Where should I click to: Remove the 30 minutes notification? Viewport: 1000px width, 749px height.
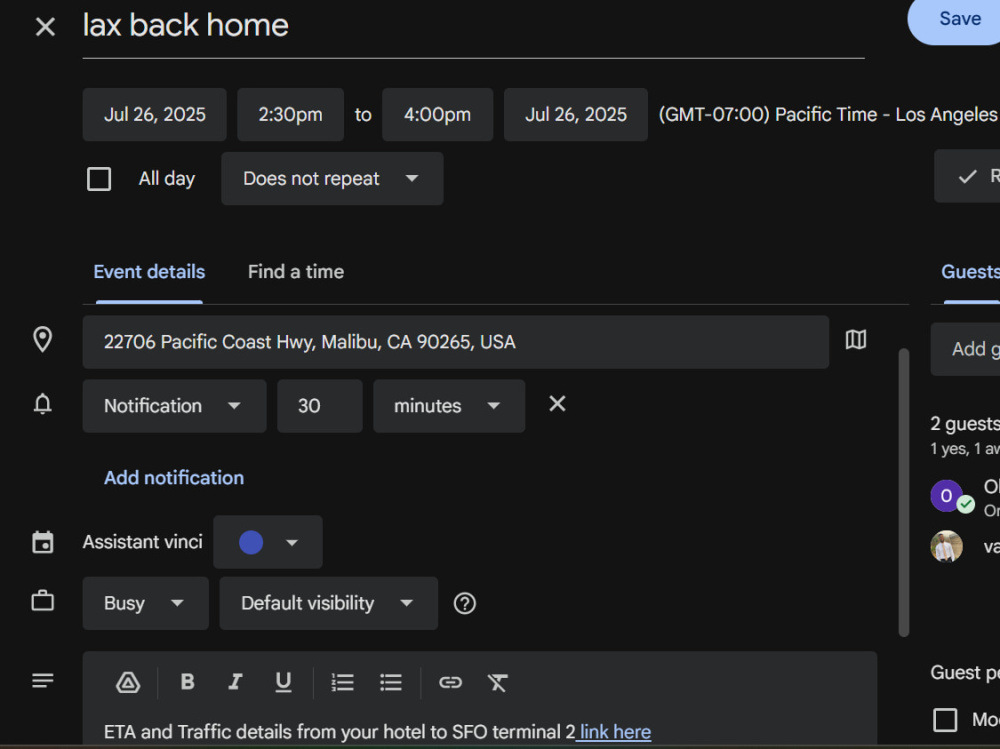[557, 404]
